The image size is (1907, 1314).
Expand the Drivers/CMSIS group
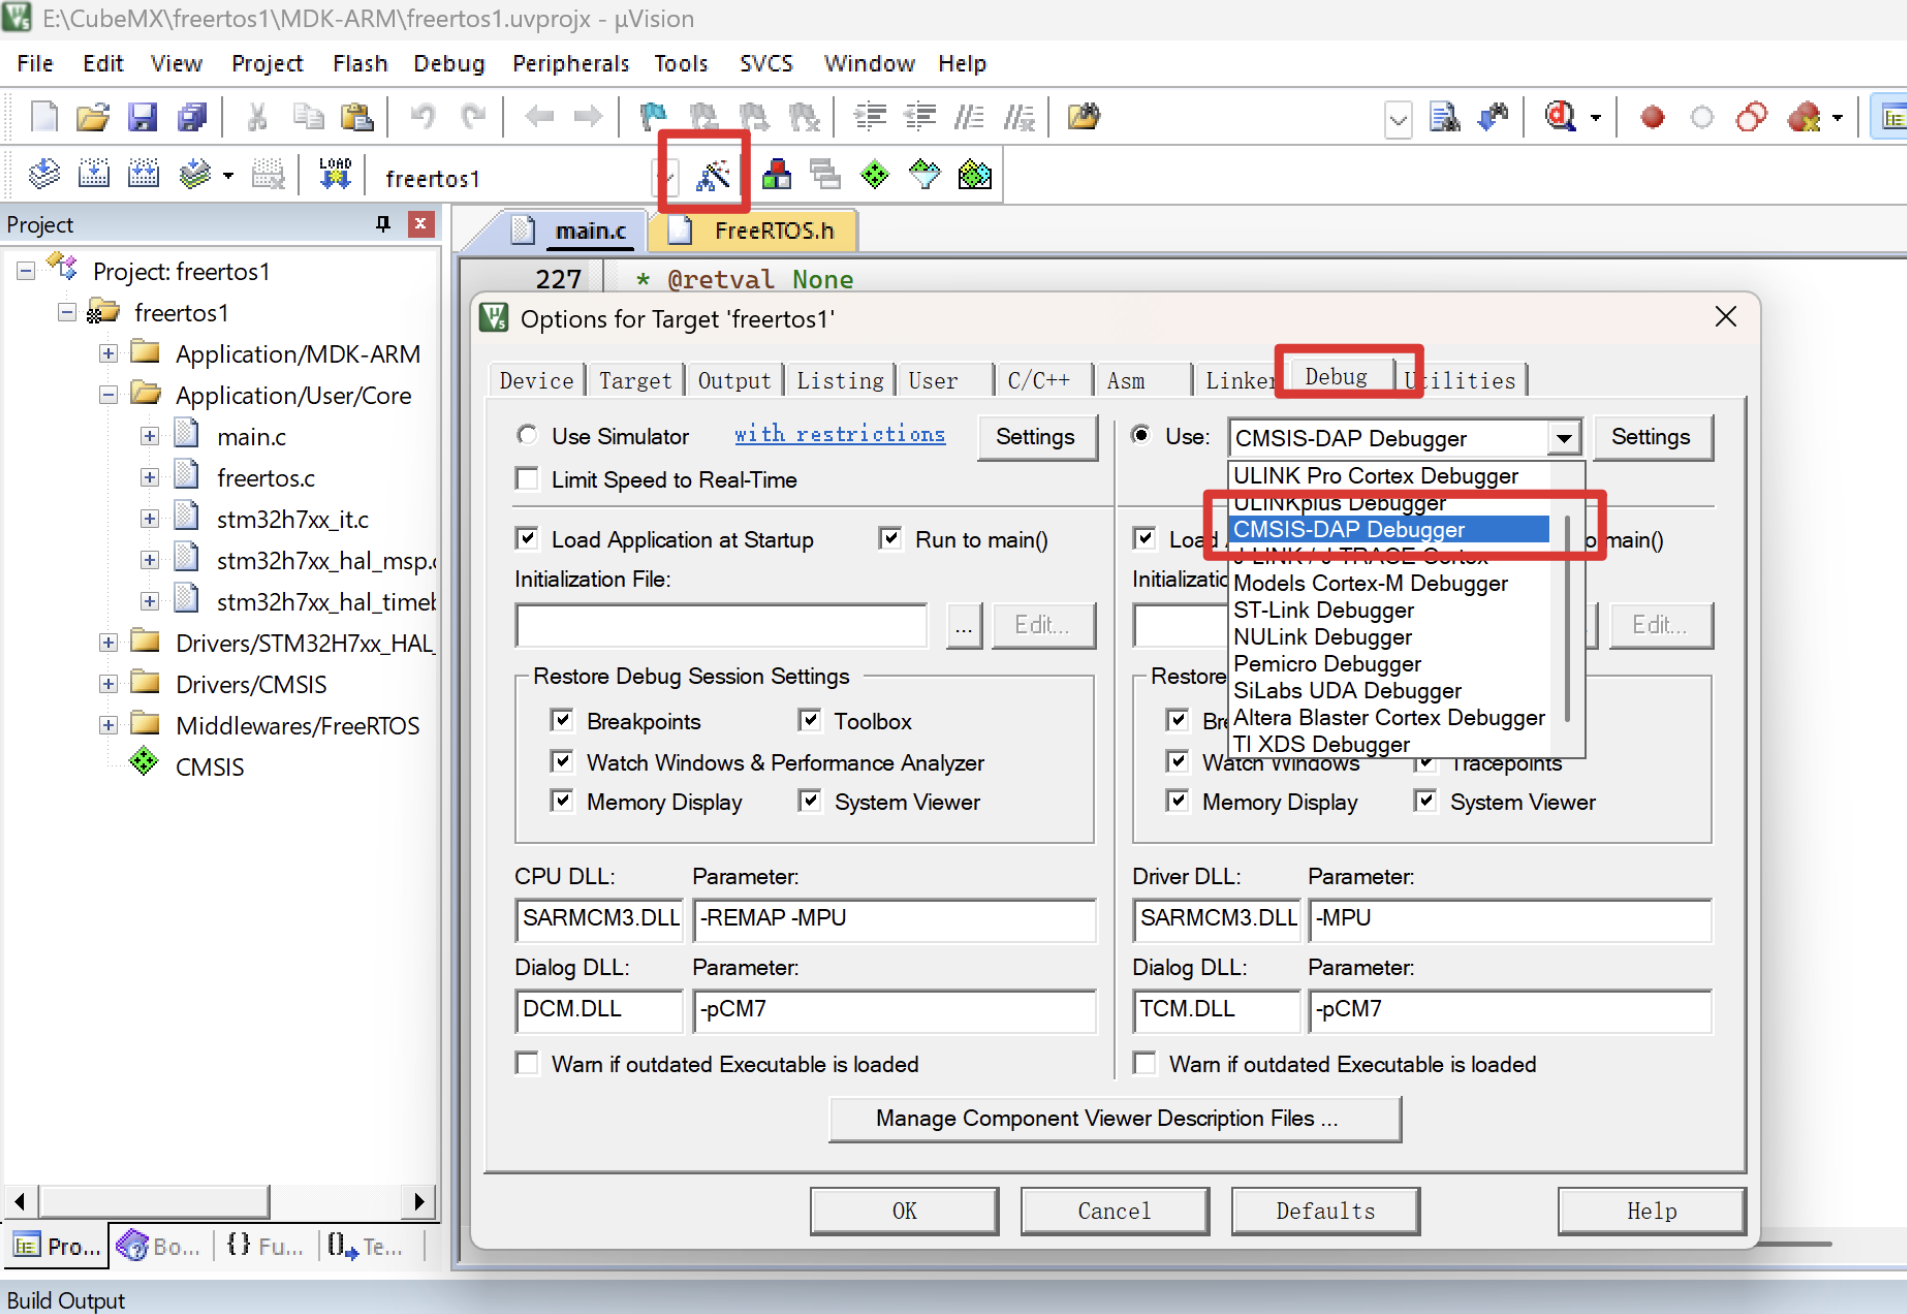[x=108, y=684]
